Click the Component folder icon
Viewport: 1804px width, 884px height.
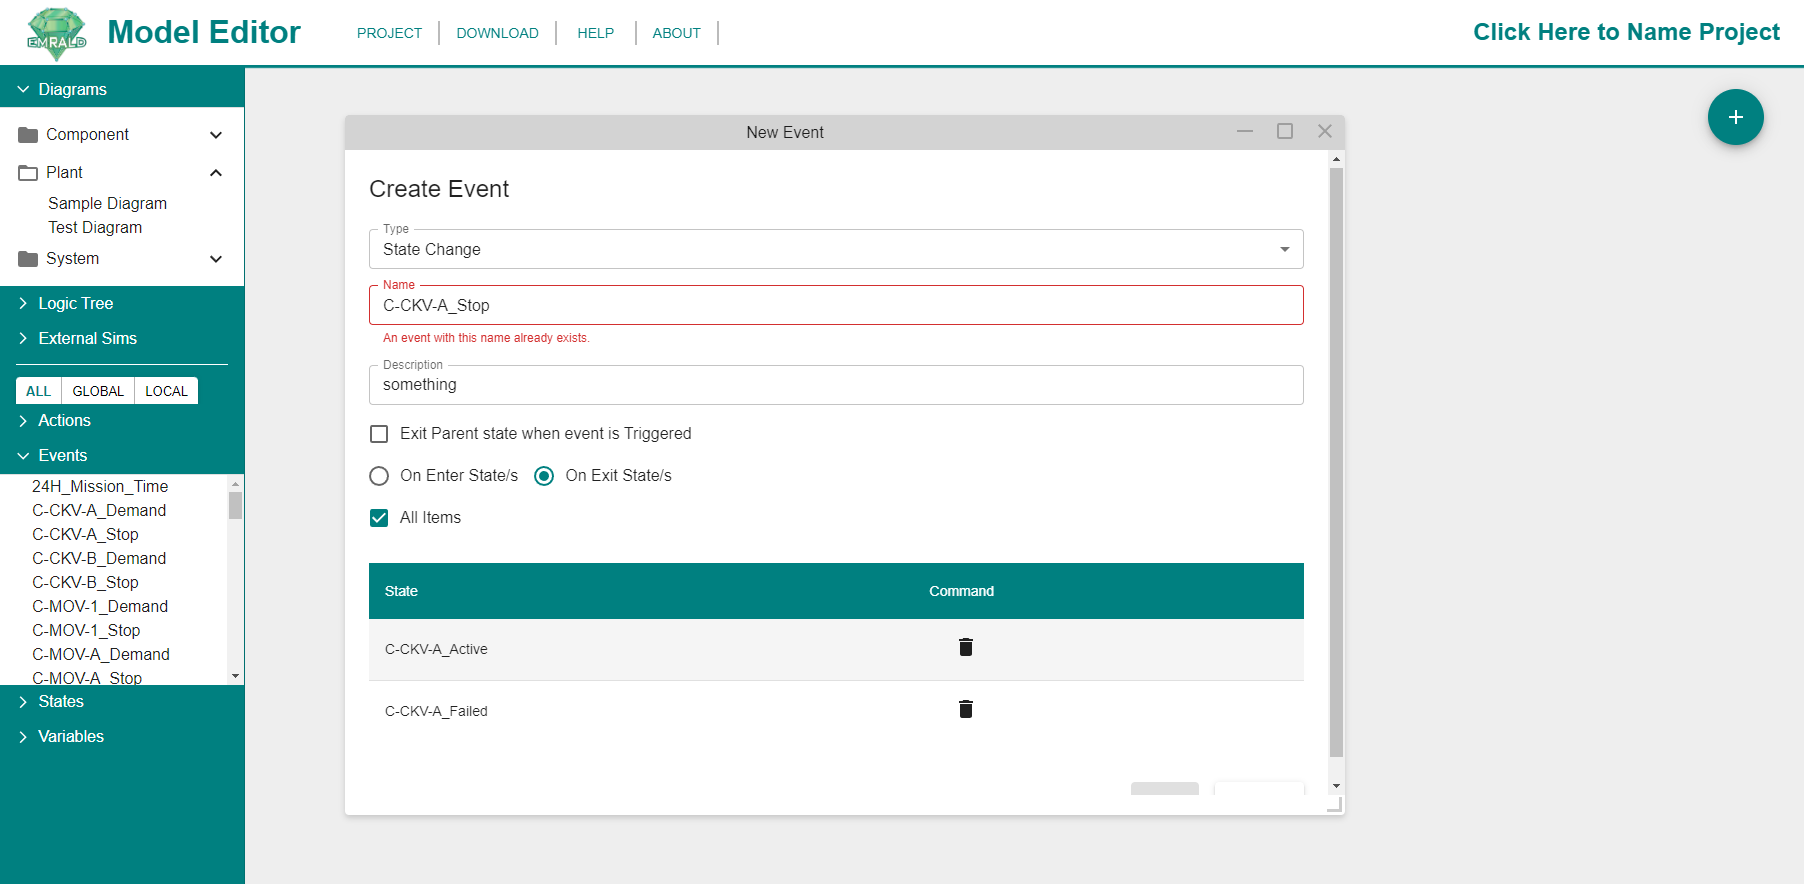[28, 135]
